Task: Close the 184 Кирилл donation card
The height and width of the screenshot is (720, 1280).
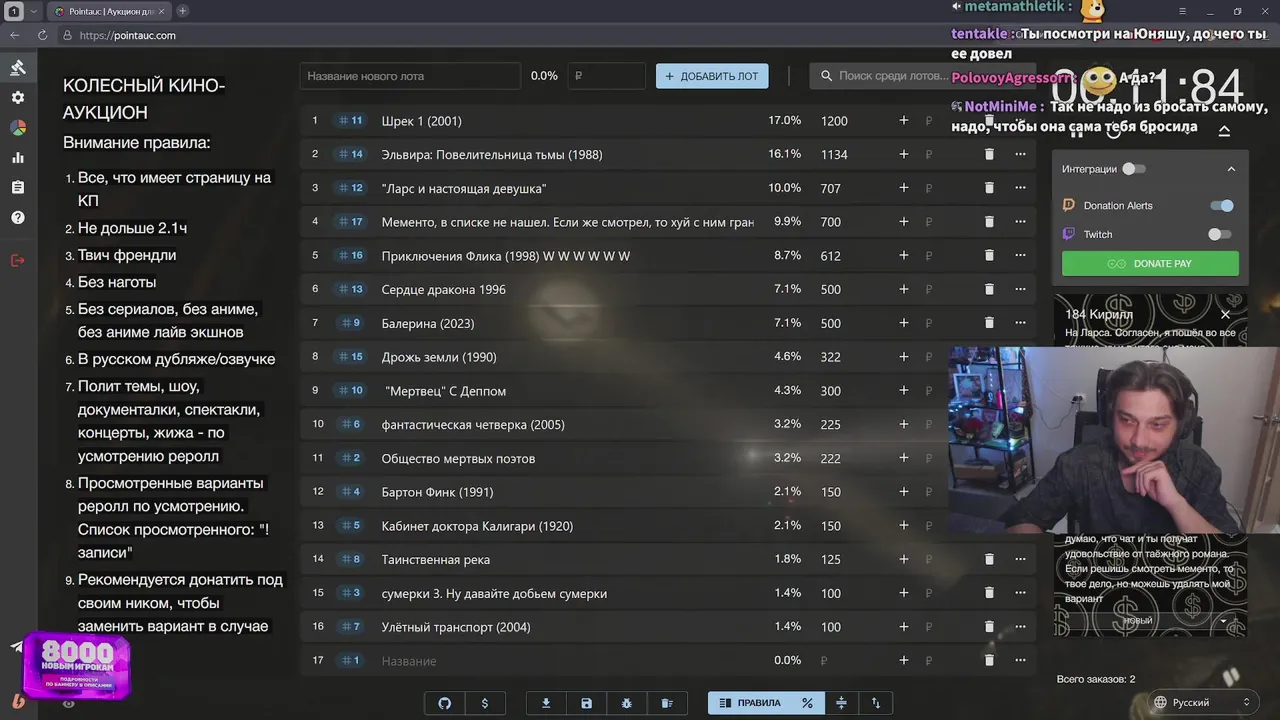Action: click(x=1225, y=314)
